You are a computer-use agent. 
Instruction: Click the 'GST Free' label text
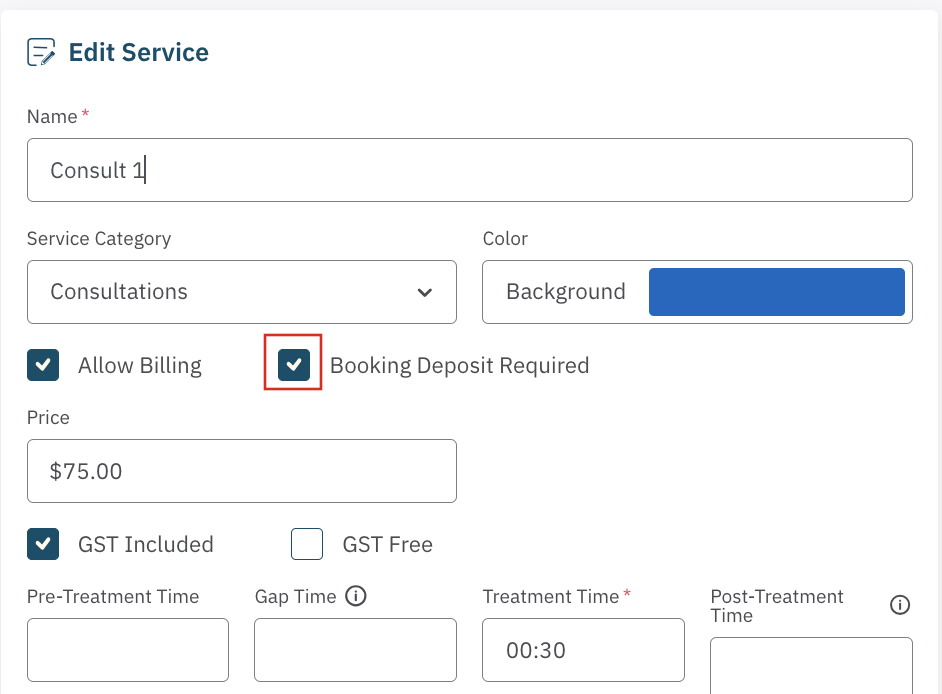click(387, 545)
